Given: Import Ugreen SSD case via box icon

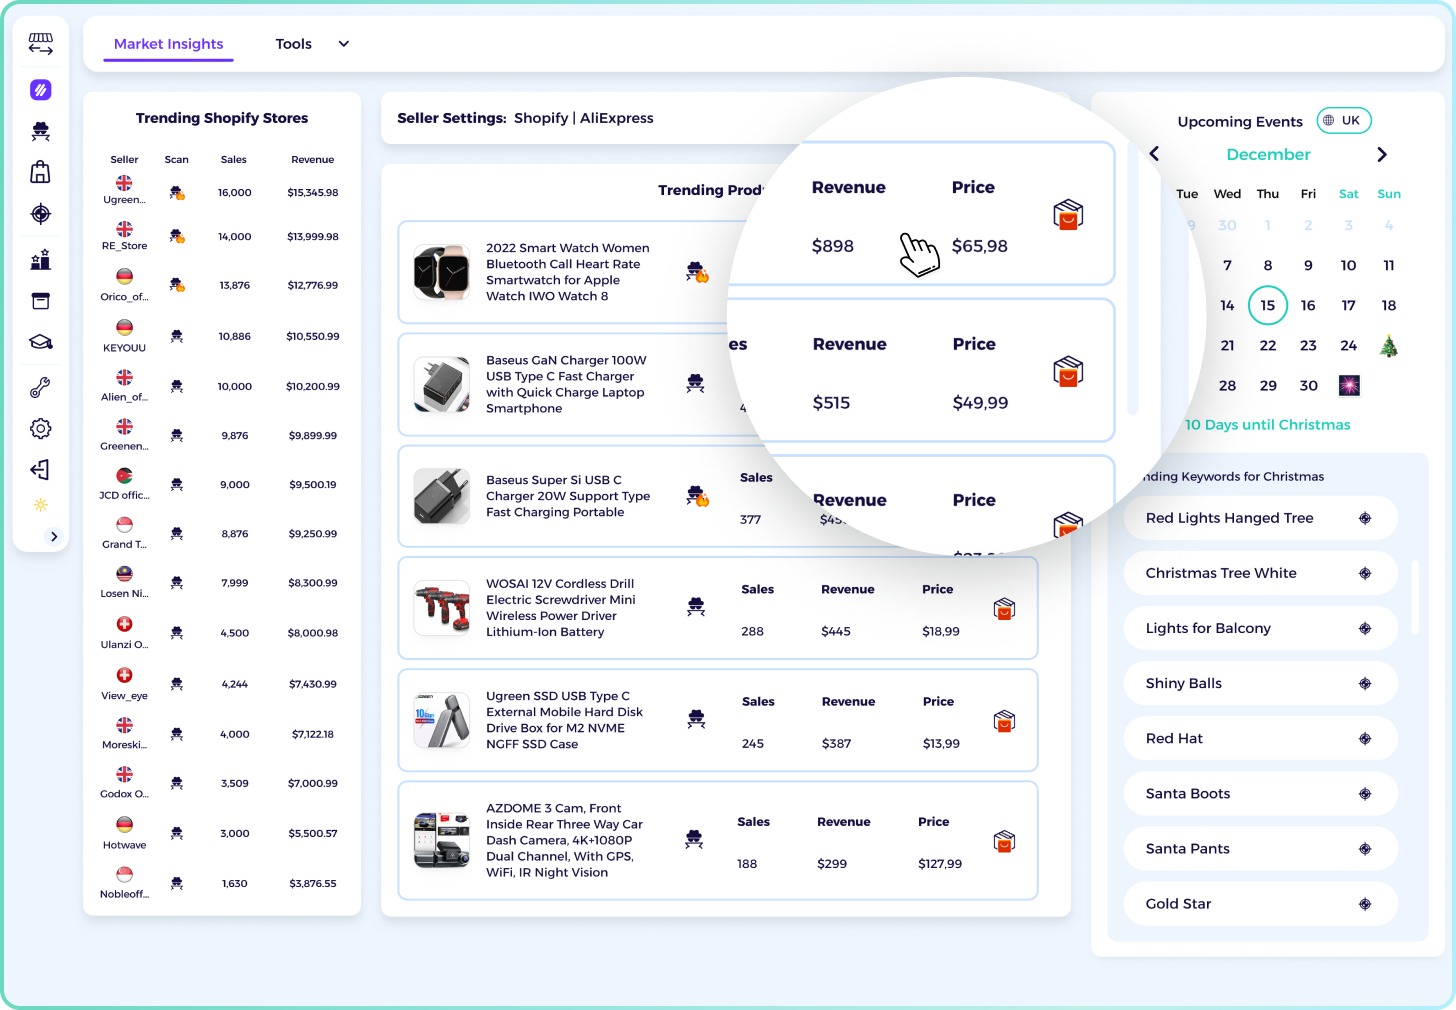Looking at the screenshot, I should click(1004, 720).
